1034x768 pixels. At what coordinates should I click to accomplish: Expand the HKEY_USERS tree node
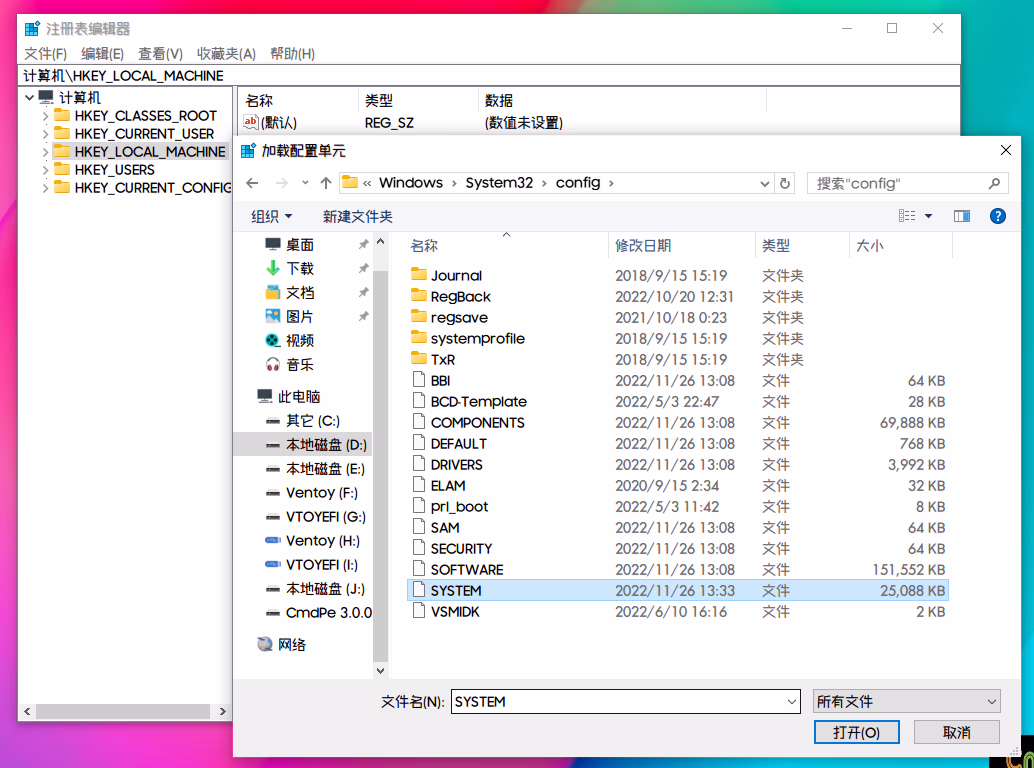click(x=45, y=170)
